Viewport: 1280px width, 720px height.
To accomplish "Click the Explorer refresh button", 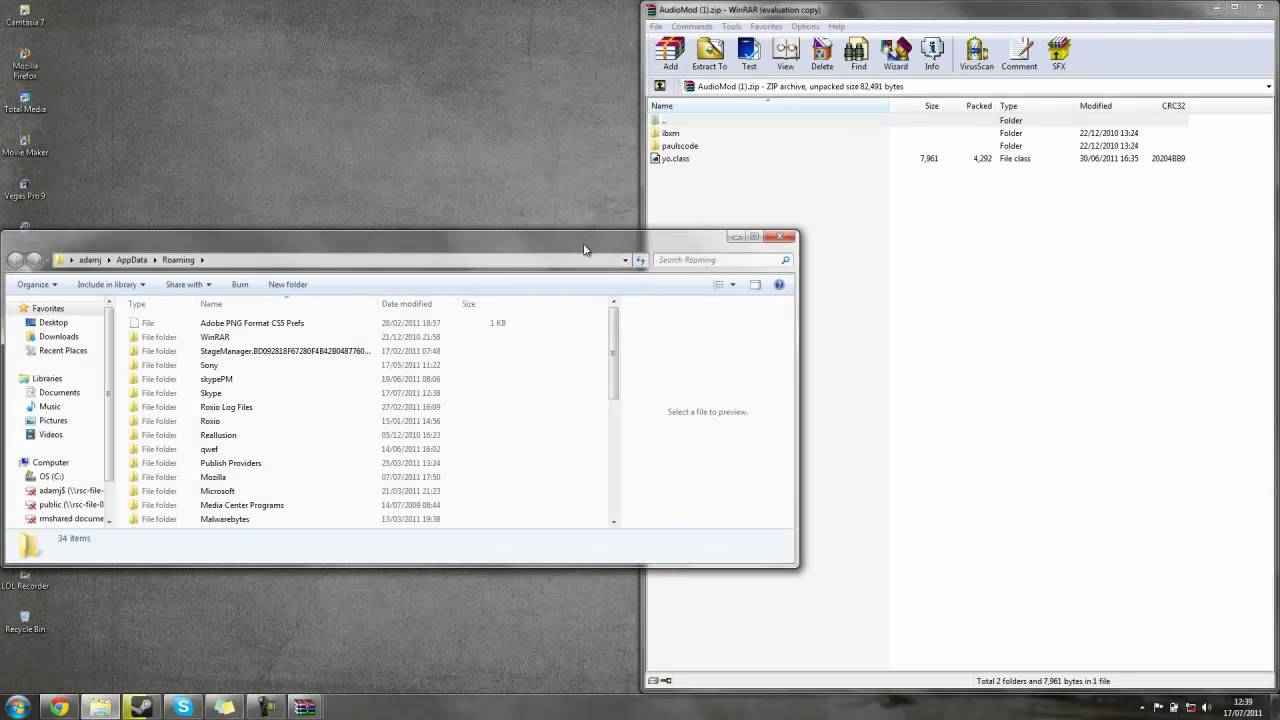I will [x=641, y=260].
